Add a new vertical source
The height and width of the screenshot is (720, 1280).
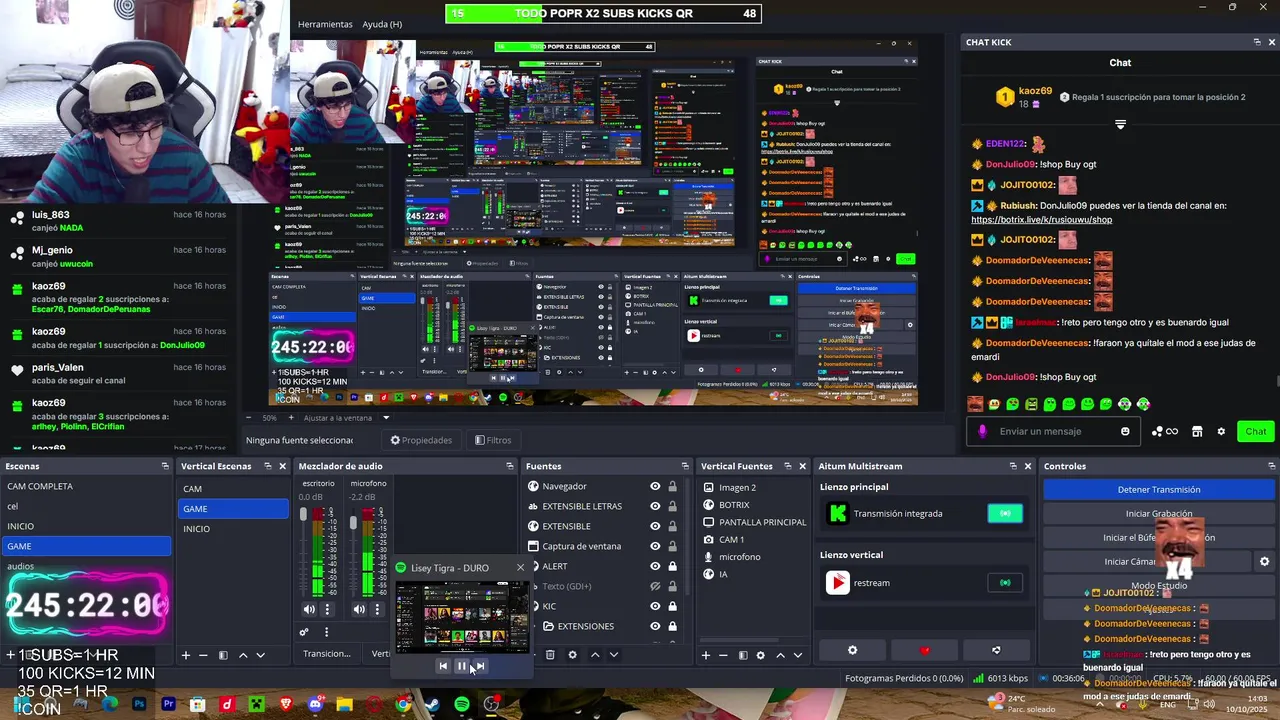pyautogui.click(x=705, y=655)
